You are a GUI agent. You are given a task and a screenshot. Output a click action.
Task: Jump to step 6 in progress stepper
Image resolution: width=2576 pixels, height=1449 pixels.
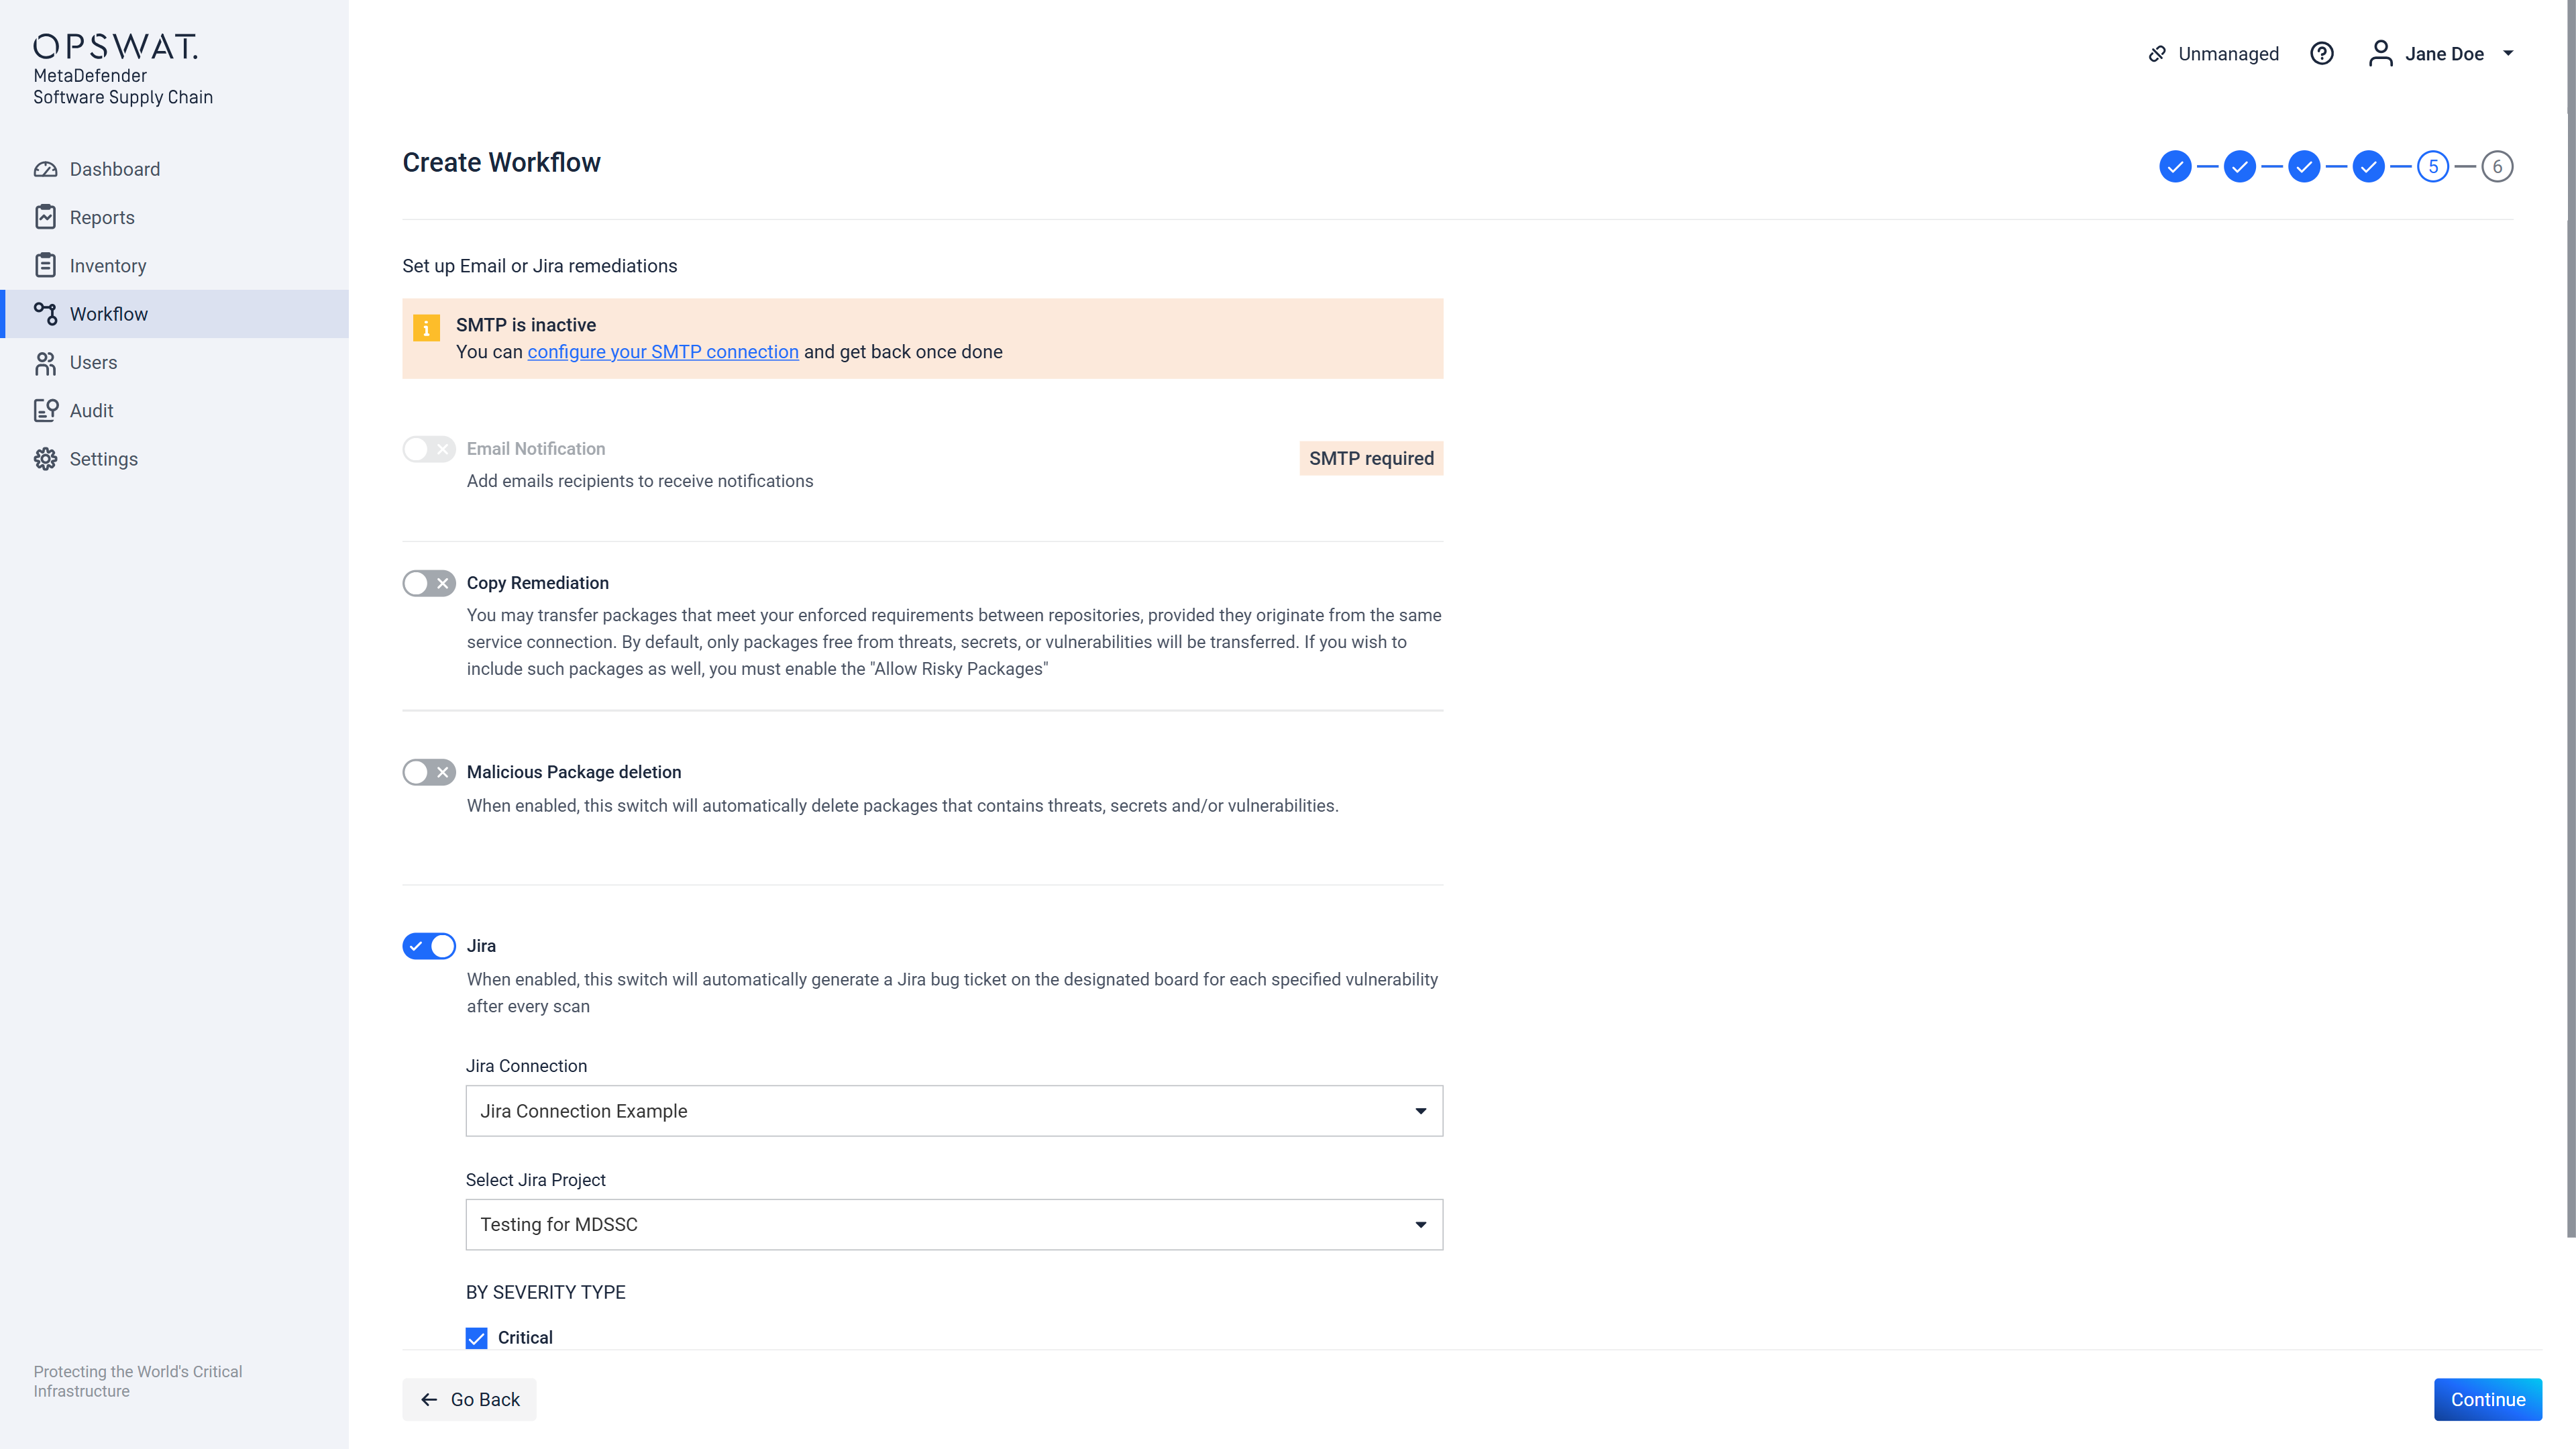click(x=2497, y=166)
